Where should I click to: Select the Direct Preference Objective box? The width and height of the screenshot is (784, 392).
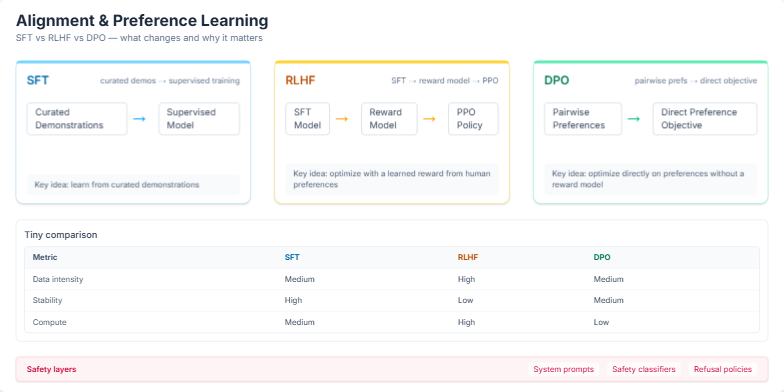705,119
